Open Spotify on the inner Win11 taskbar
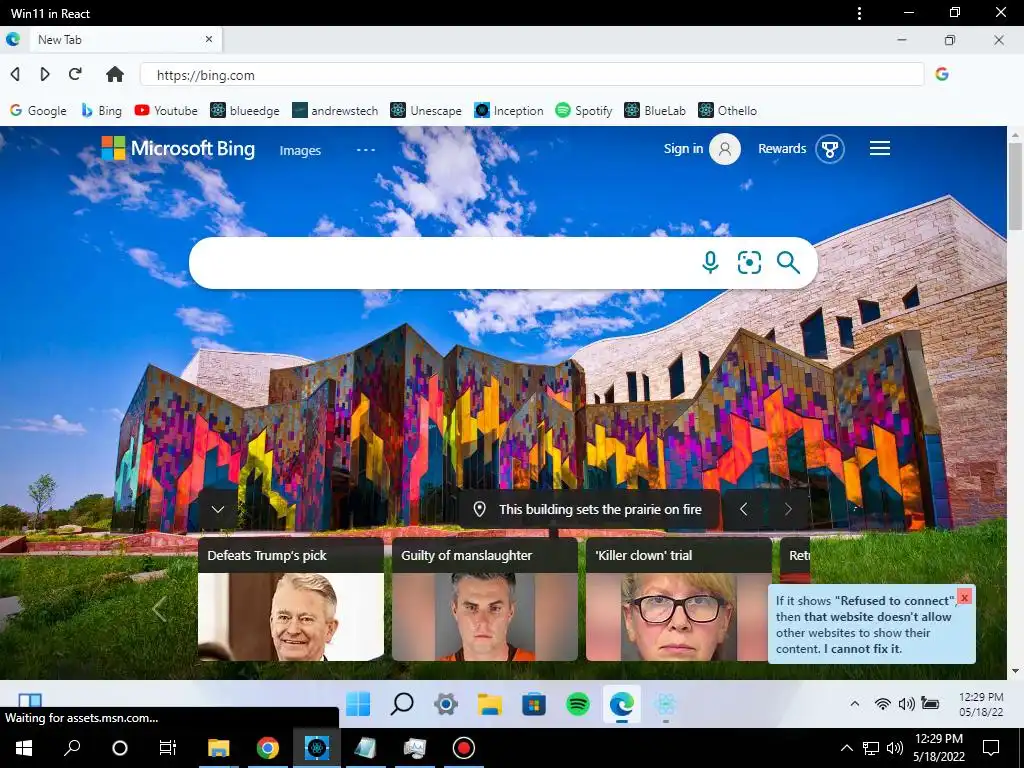 coord(577,704)
